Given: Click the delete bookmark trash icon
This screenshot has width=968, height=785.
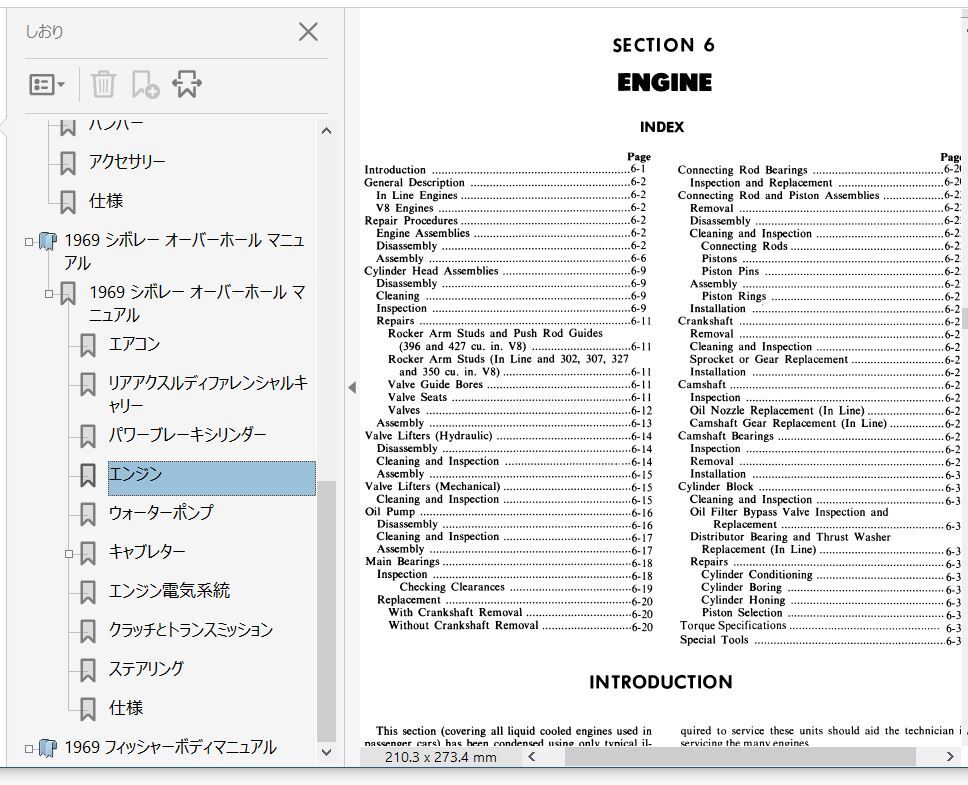Looking at the screenshot, I should tap(103, 84).
